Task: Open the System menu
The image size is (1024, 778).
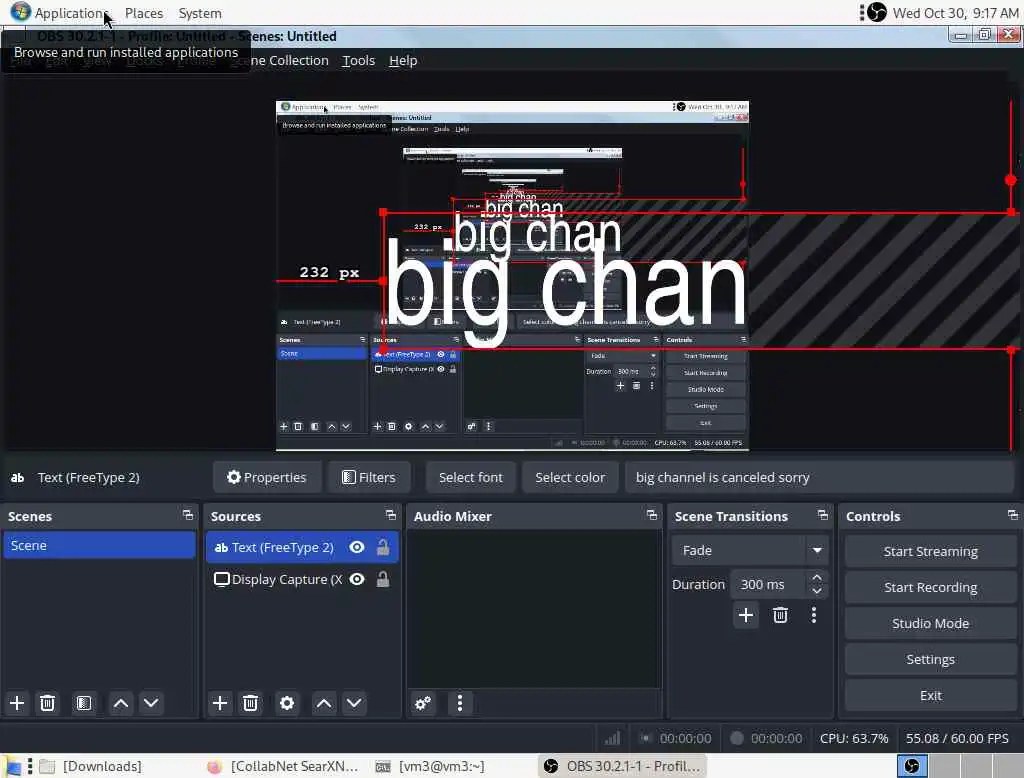Action: tap(200, 13)
